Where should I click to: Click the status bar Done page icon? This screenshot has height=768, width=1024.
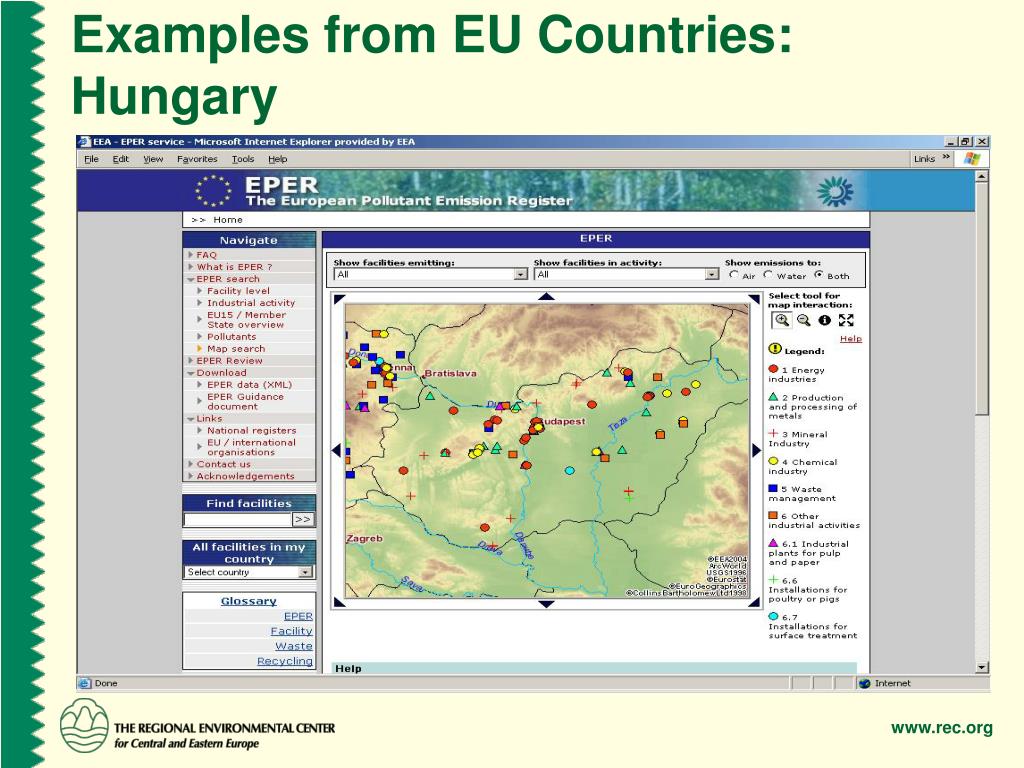point(84,683)
